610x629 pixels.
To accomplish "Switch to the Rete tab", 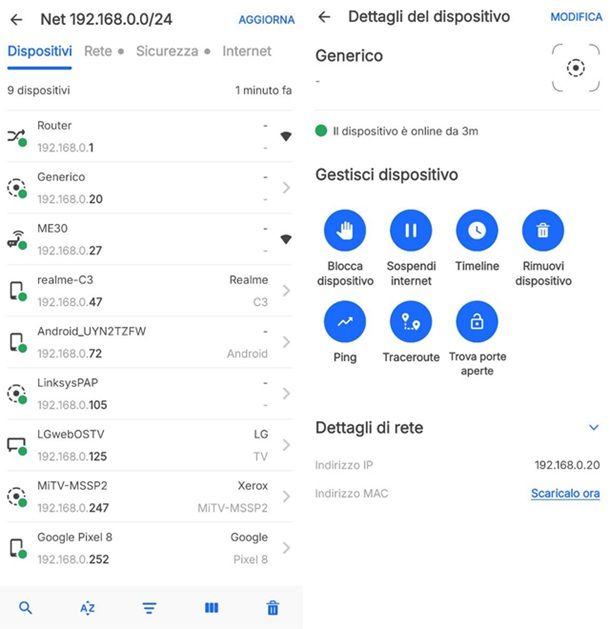I will 98,51.
